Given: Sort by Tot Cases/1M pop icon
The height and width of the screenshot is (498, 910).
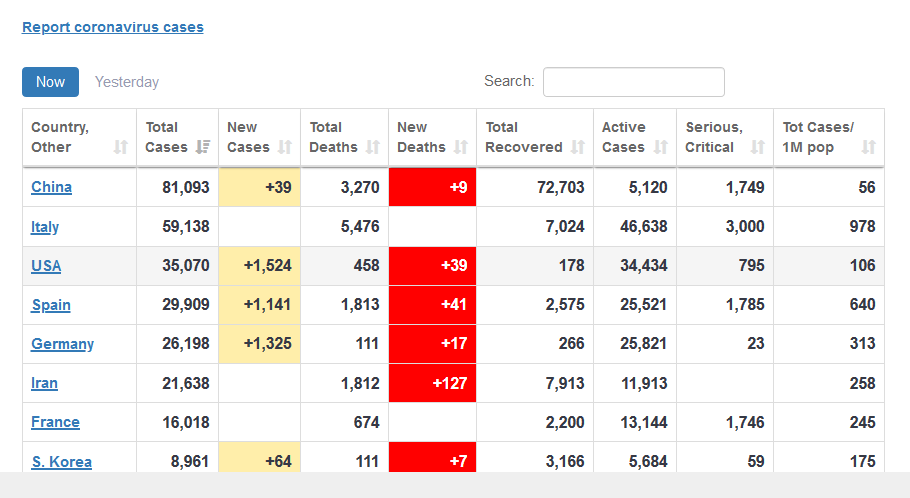Looking at the screenshot, I should pyautogui.click(x=868, y=147).
